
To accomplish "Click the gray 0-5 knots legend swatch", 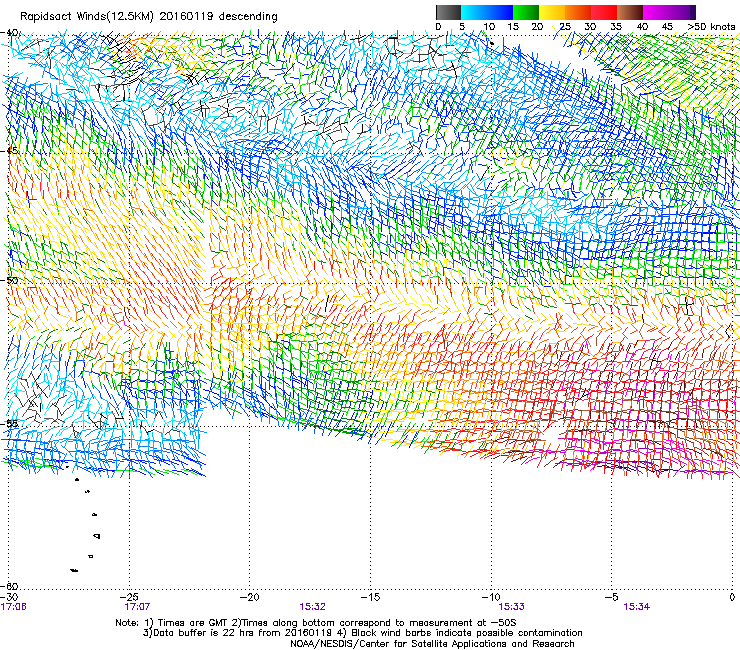I will [448, 12].
